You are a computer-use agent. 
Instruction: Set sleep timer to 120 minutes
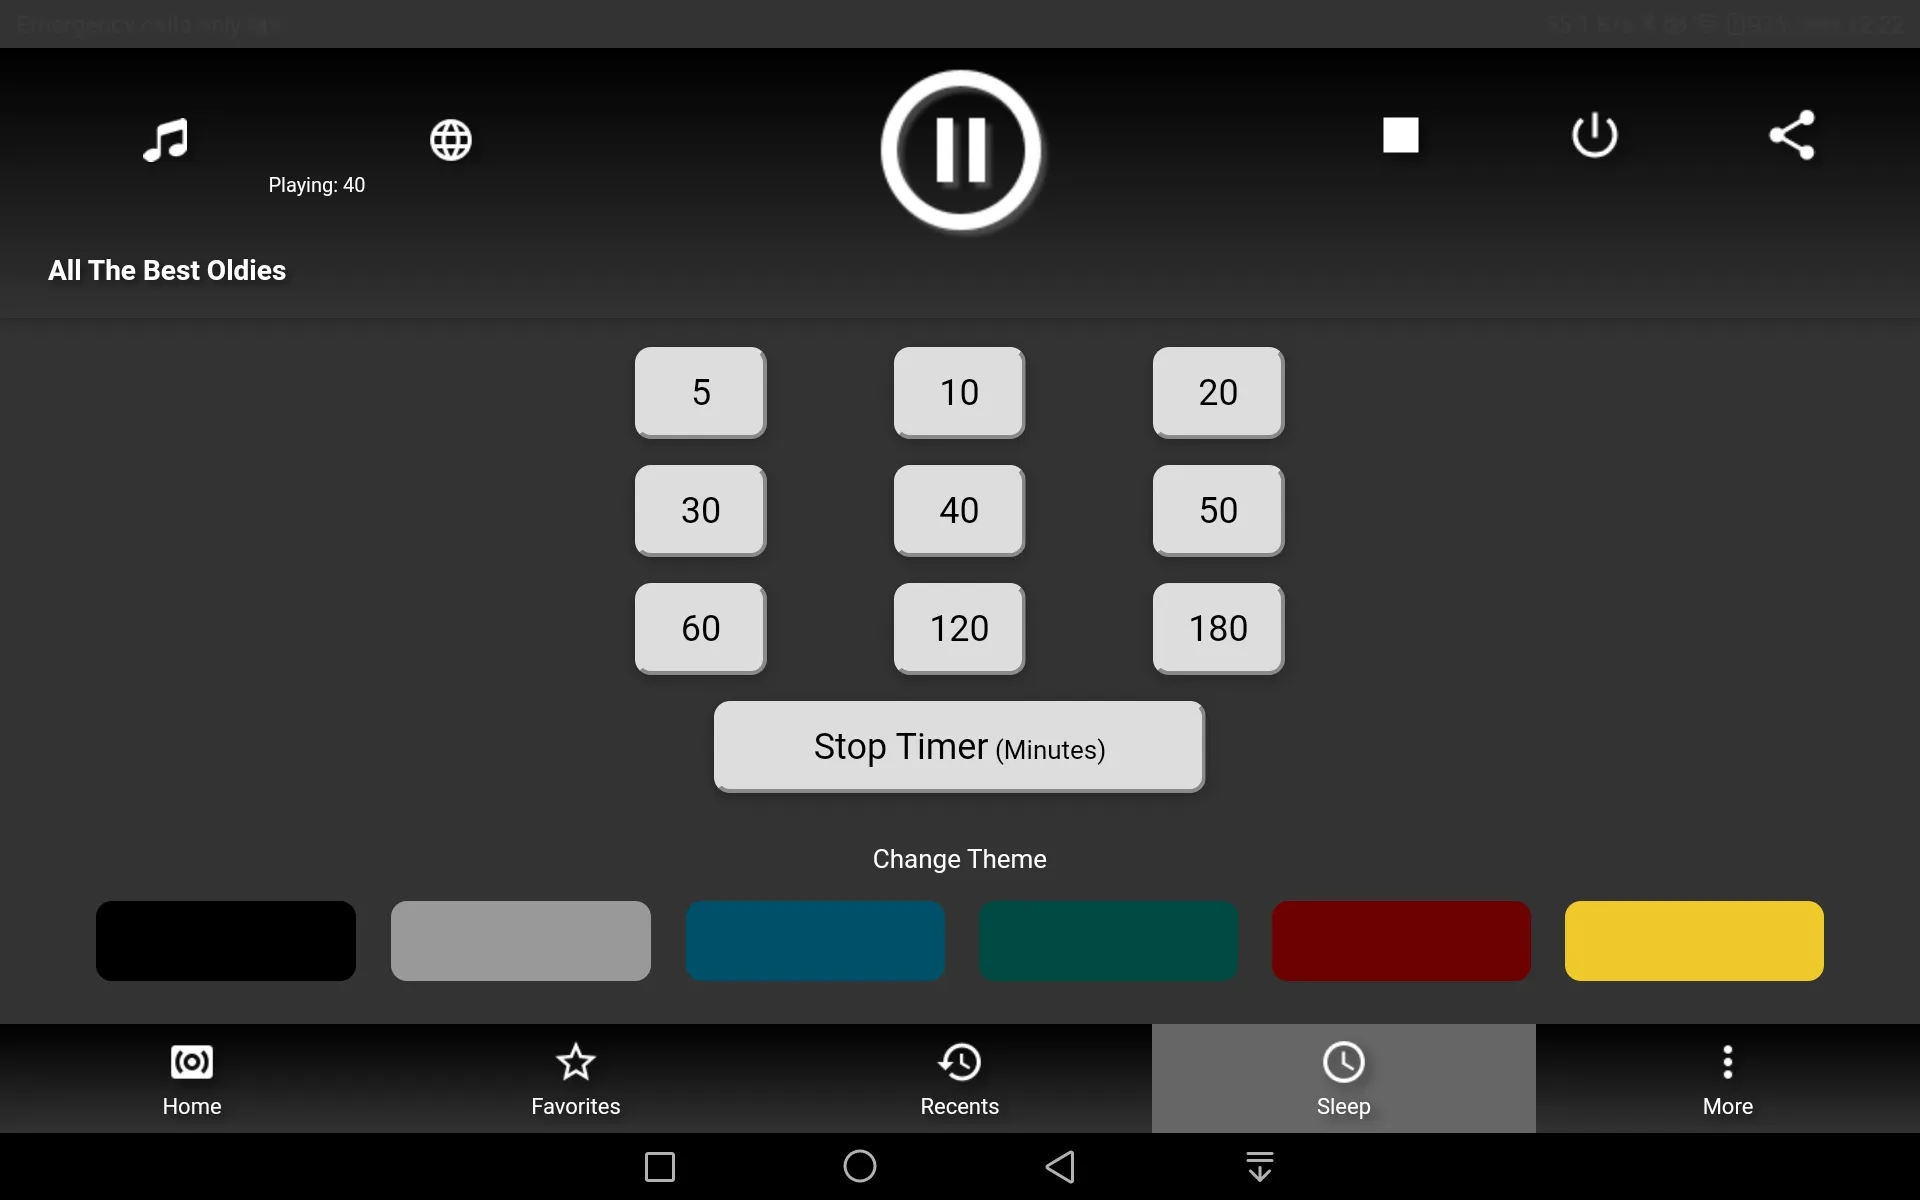point(959,628)
